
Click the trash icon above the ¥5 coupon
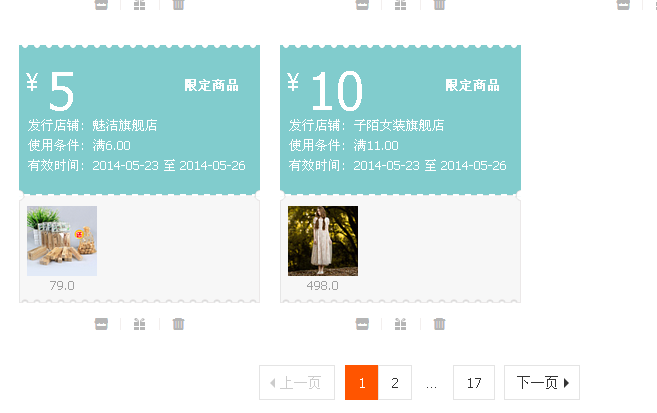(178, 5)
